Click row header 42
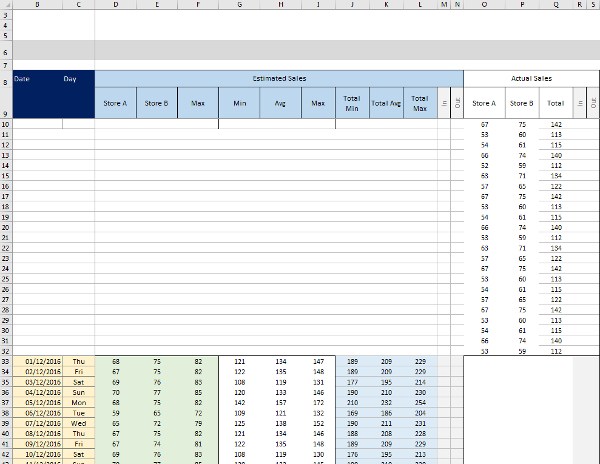Image resolution: width=600 pixels, height=464 pixels. 6,454
